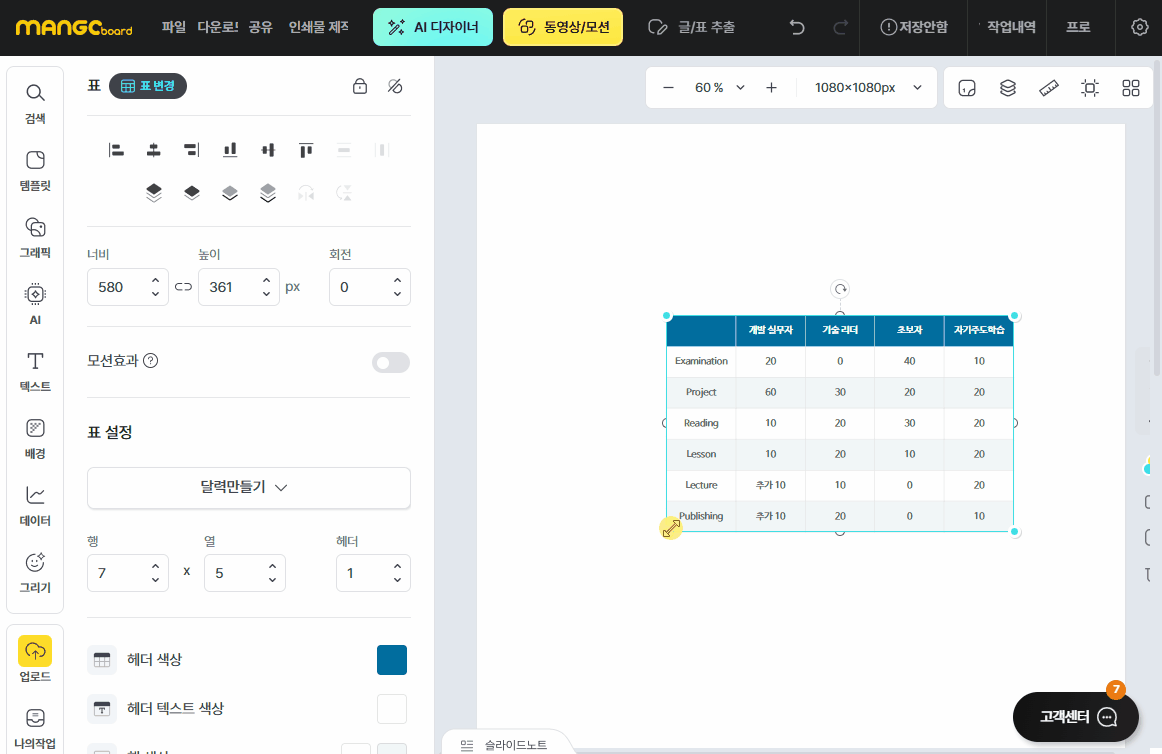Image resolution: width=1162 pixels, height=754 pixels.
Task: Open the 검색 search panel
Action: pos(35,104)
